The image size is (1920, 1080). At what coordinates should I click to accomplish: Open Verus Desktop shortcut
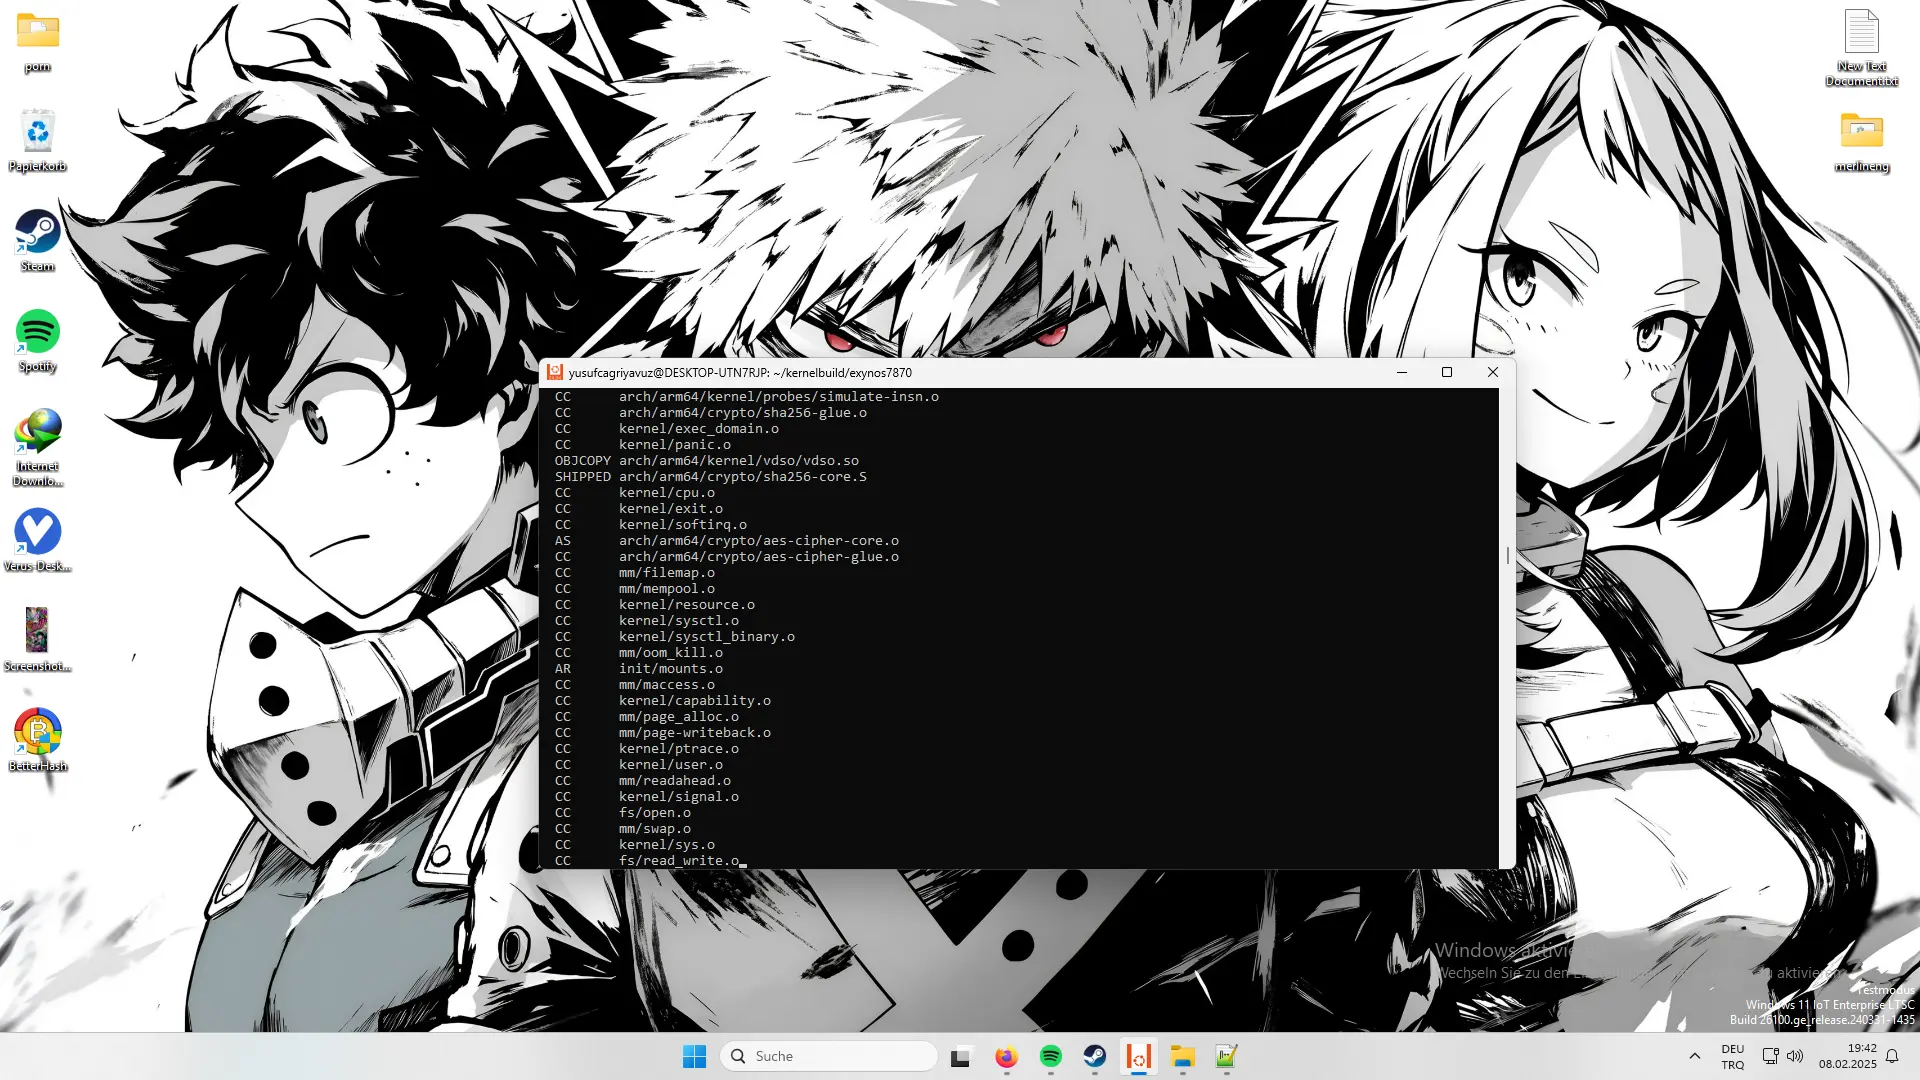[38, 541]
